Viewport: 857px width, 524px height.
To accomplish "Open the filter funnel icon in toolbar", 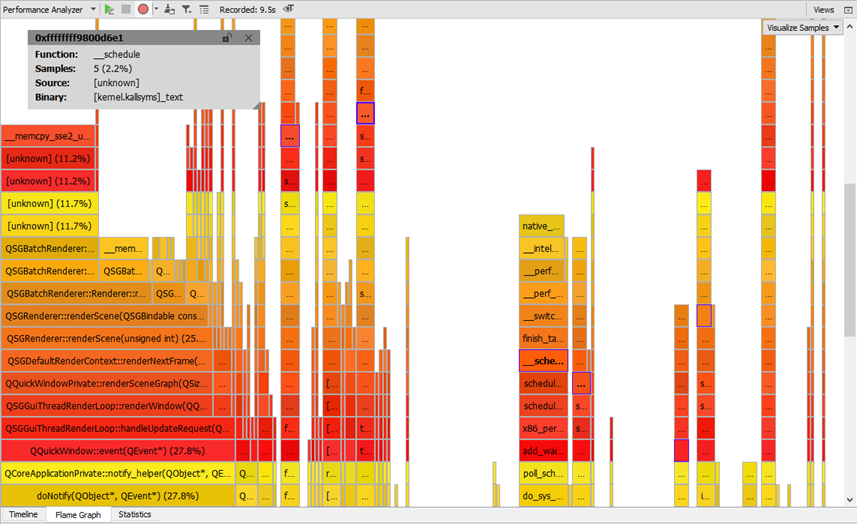I will click(x=186, y=9).
